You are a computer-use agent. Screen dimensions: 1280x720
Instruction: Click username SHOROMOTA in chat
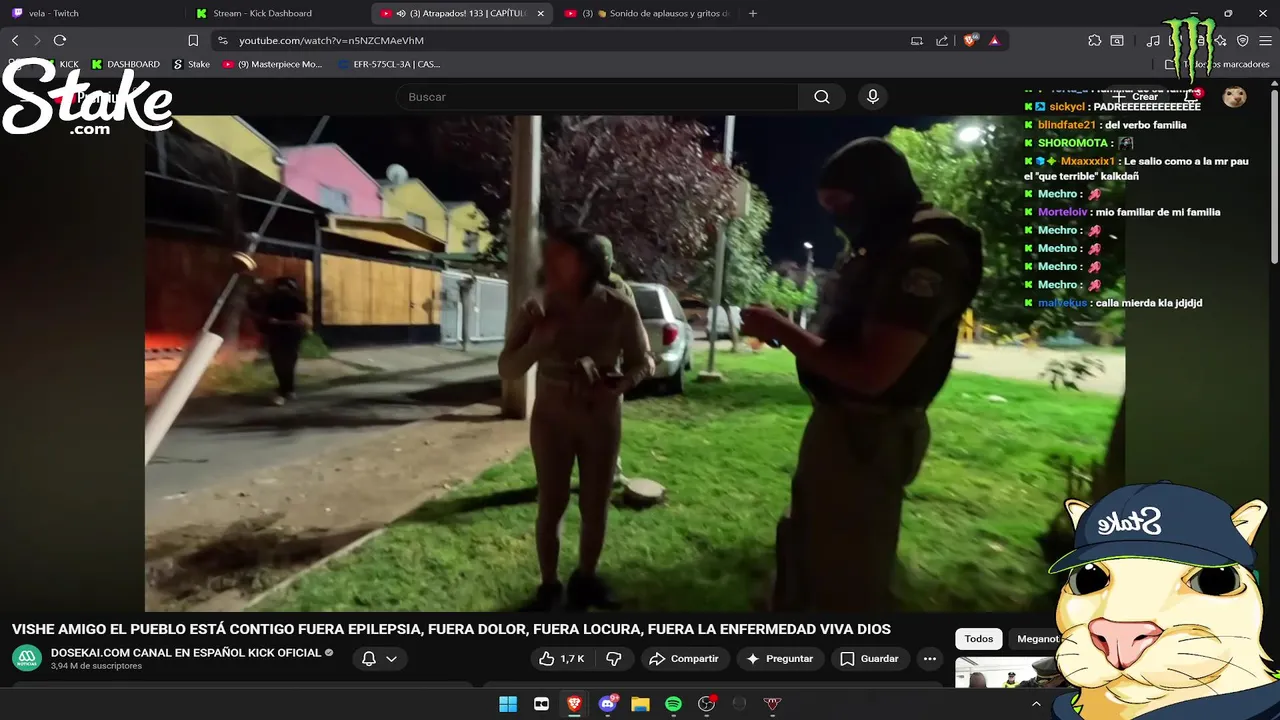pos(1072,143)
